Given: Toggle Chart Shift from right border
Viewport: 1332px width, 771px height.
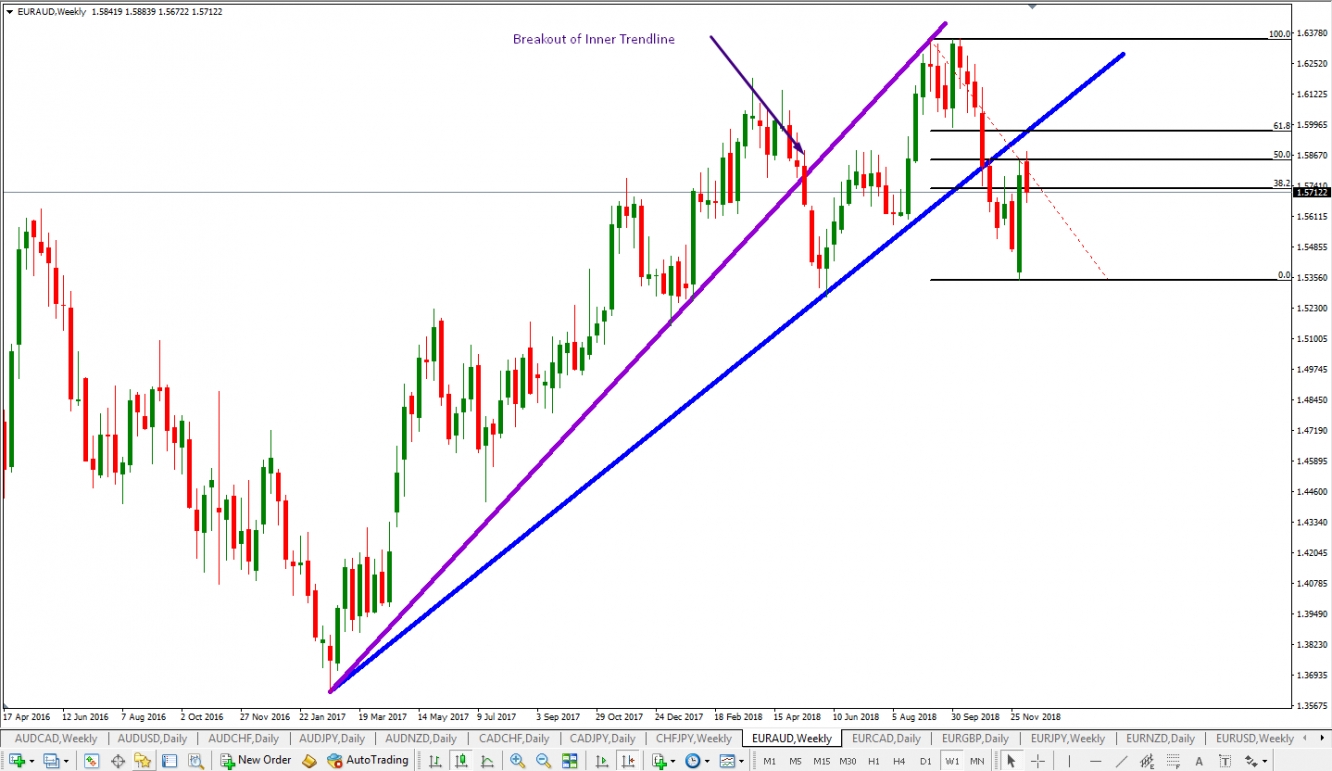Looking at the screenshot, I should (x=628, y=761).
